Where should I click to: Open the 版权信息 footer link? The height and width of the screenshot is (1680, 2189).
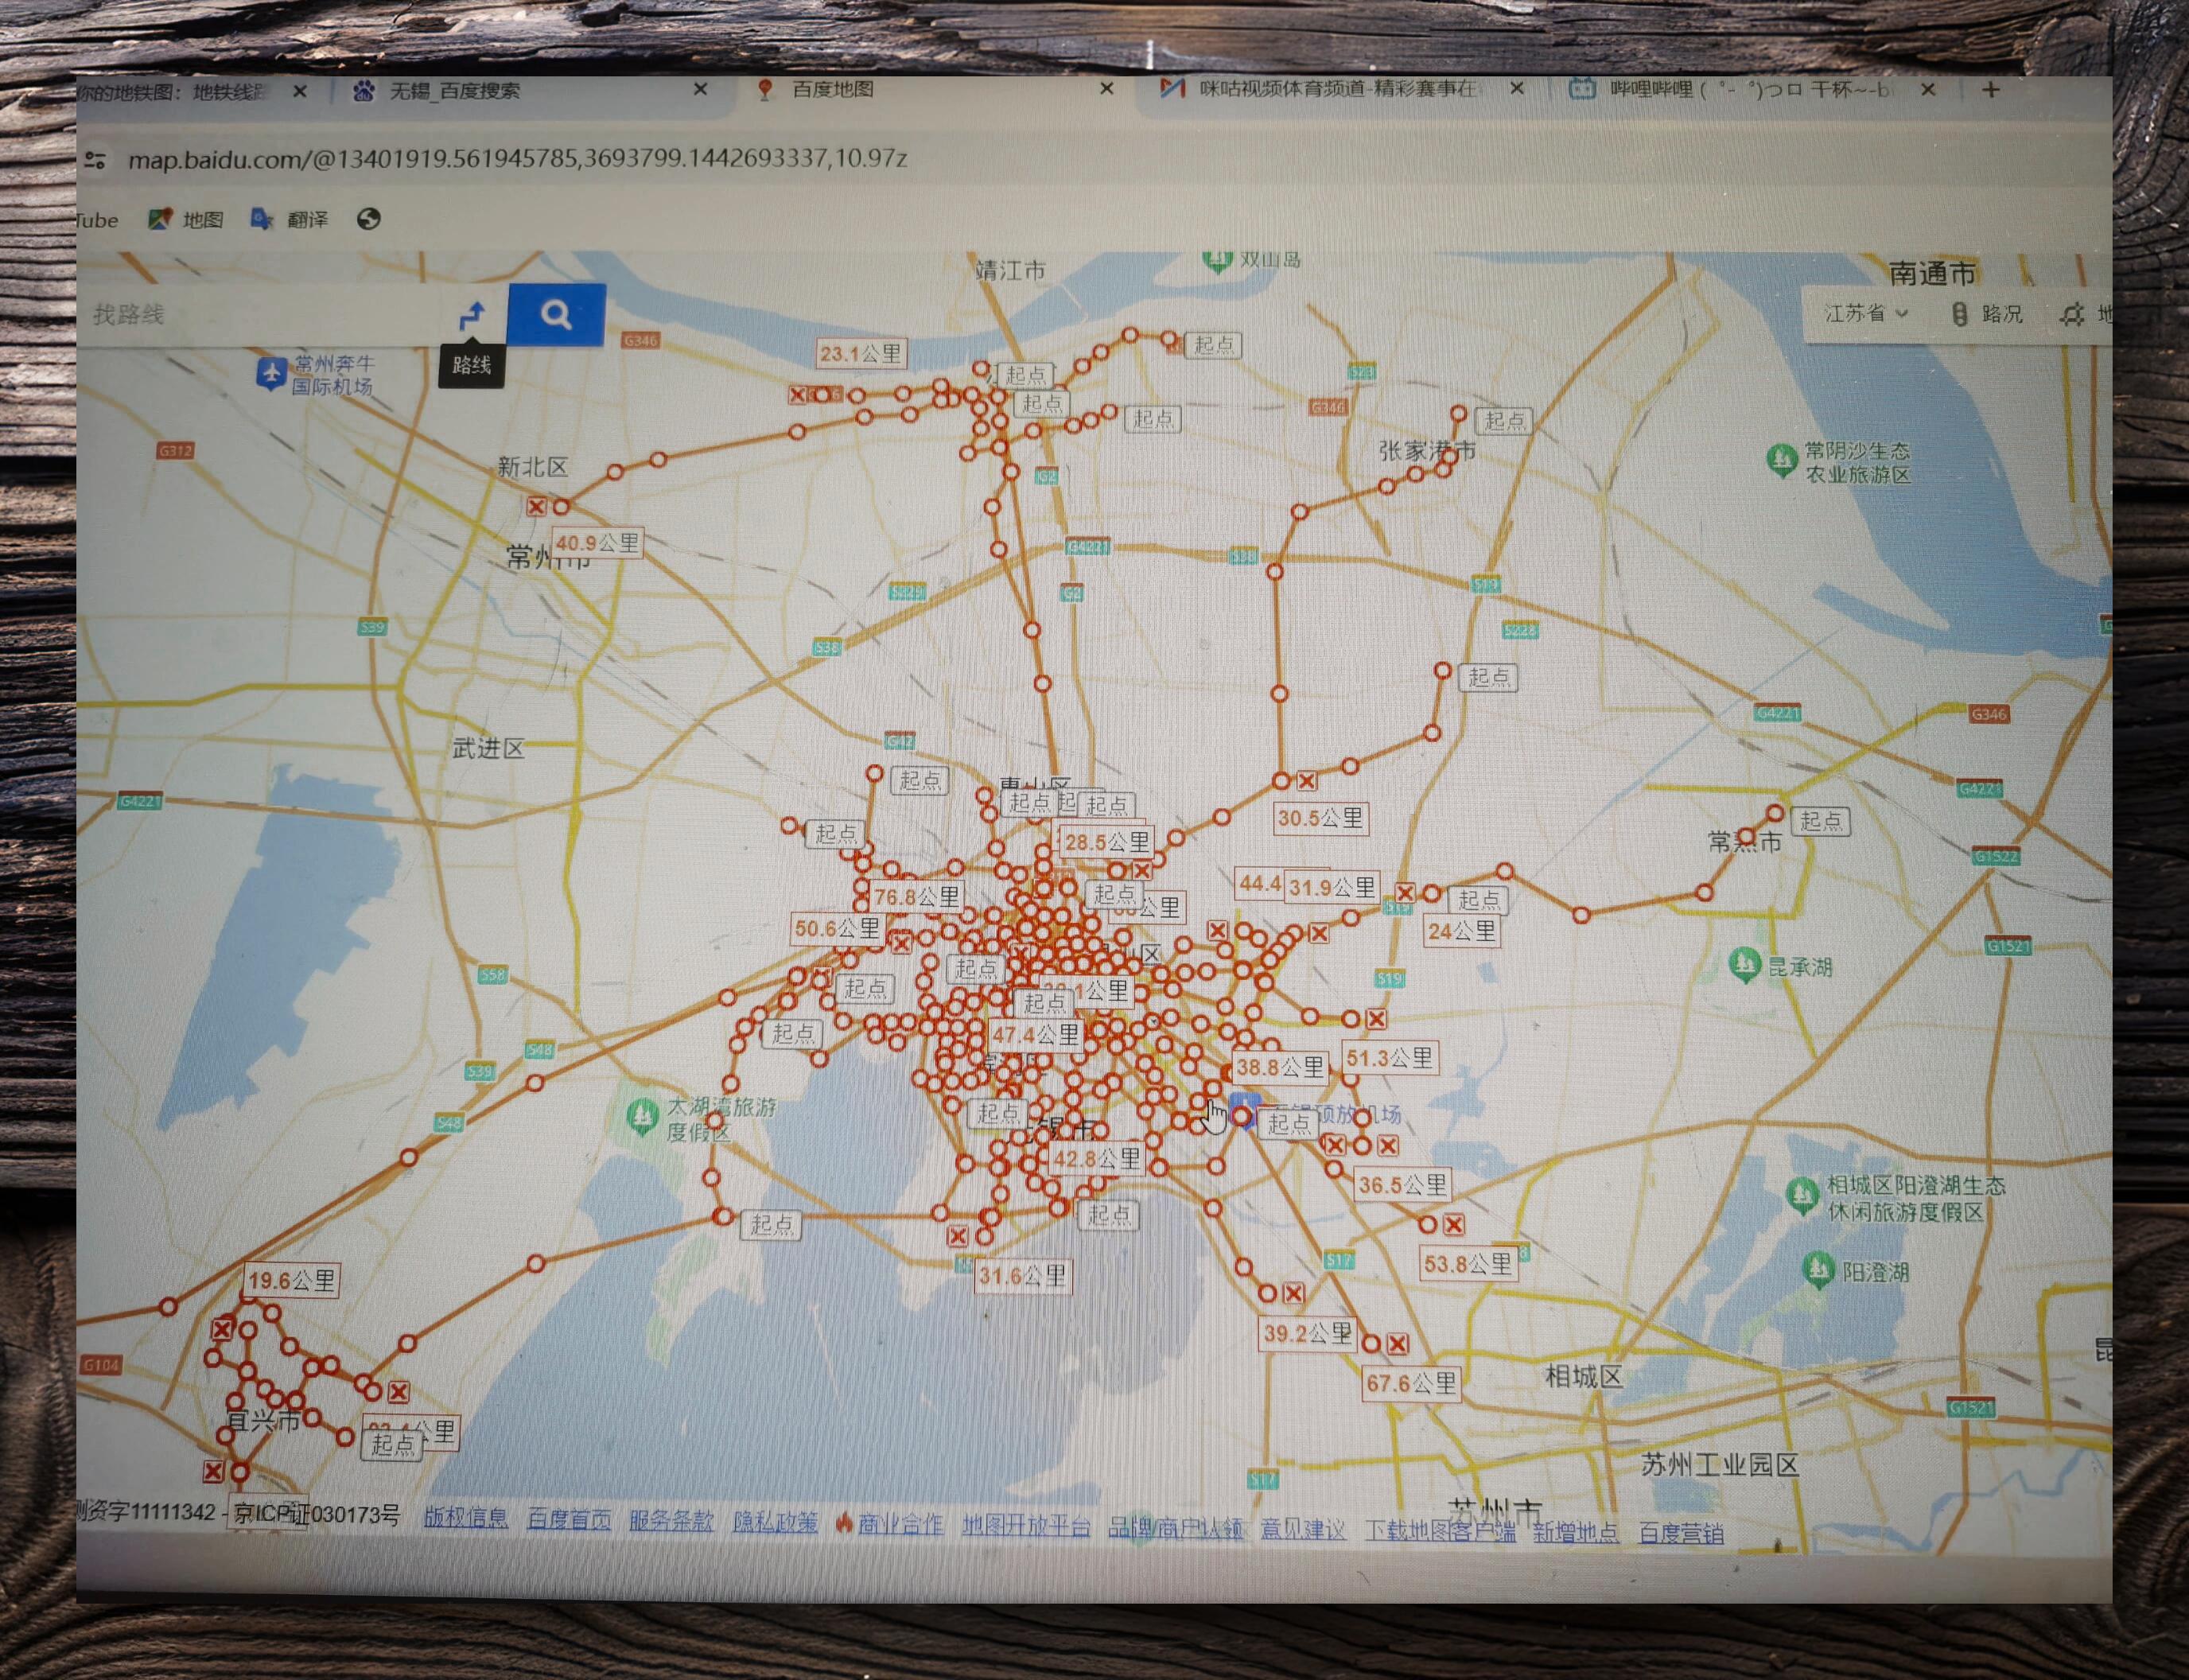[x=466, y=1517]
